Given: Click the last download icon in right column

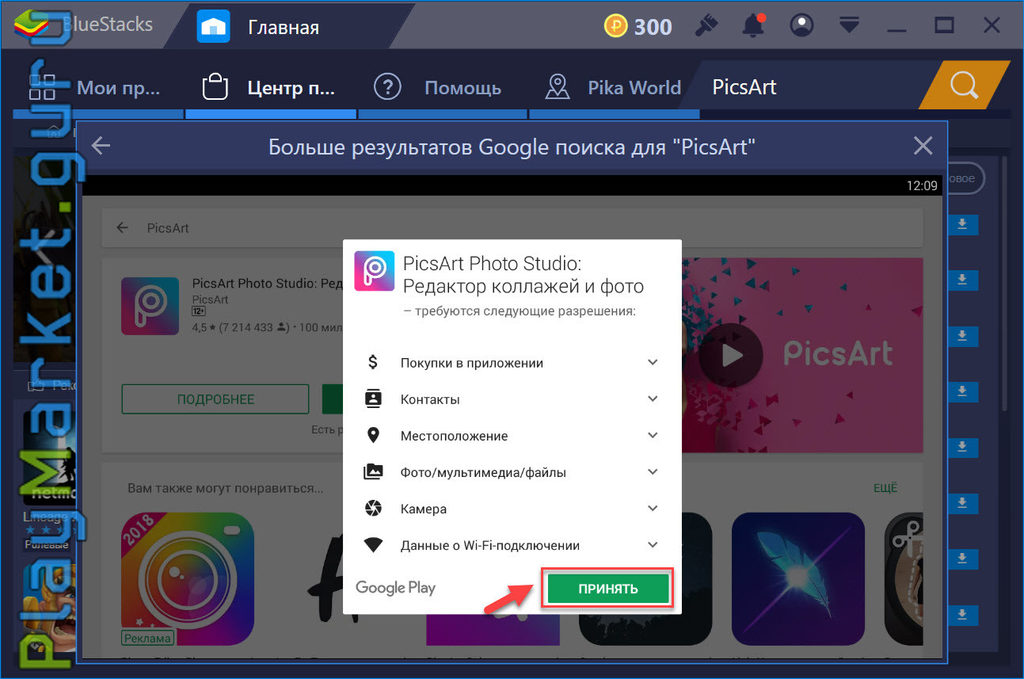Looking at the screenshot, I should point(962,614).
